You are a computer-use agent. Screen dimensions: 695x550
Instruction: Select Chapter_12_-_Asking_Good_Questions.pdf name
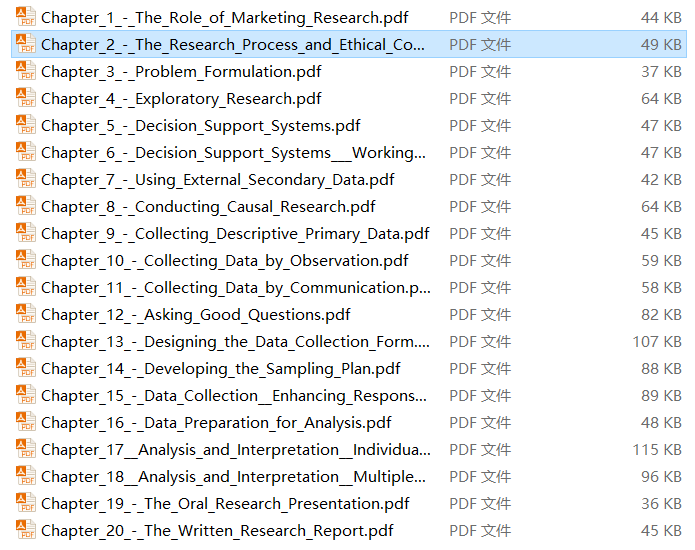point(196,315)
